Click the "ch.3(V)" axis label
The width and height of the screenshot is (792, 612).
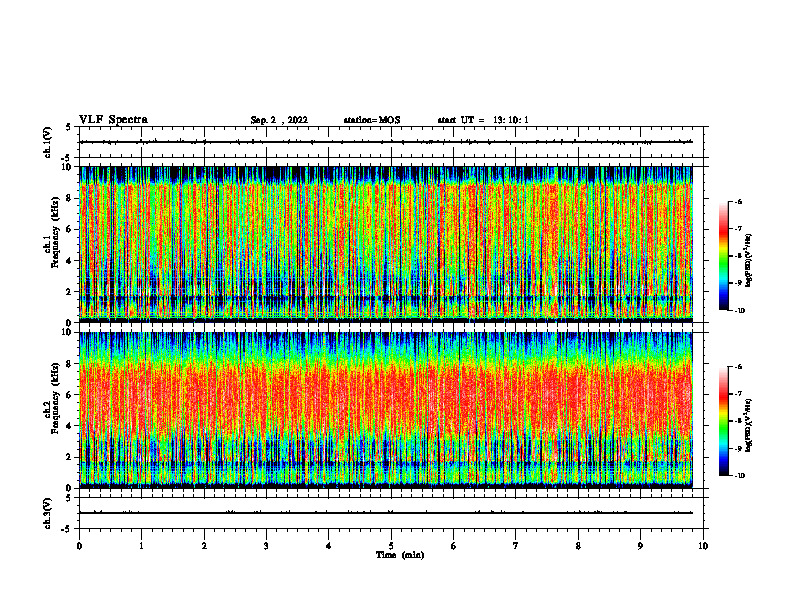[x=47, y=513]
